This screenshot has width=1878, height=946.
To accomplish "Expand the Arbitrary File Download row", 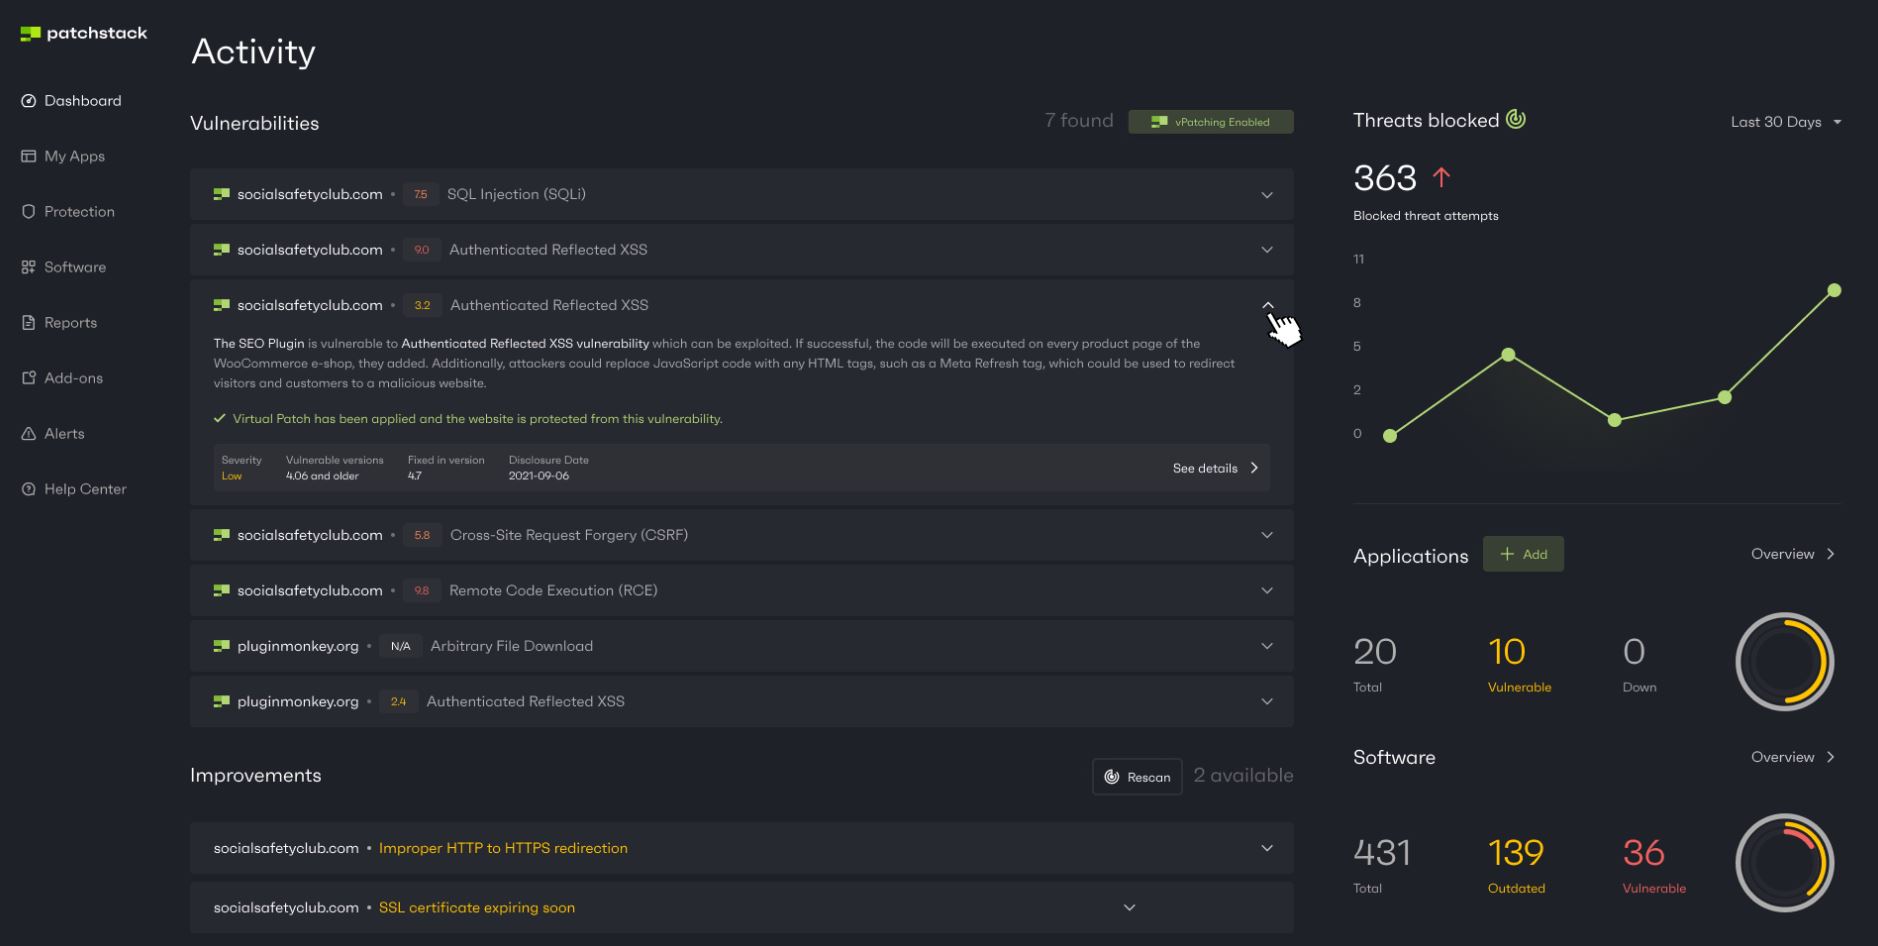I will [1267, 646].
